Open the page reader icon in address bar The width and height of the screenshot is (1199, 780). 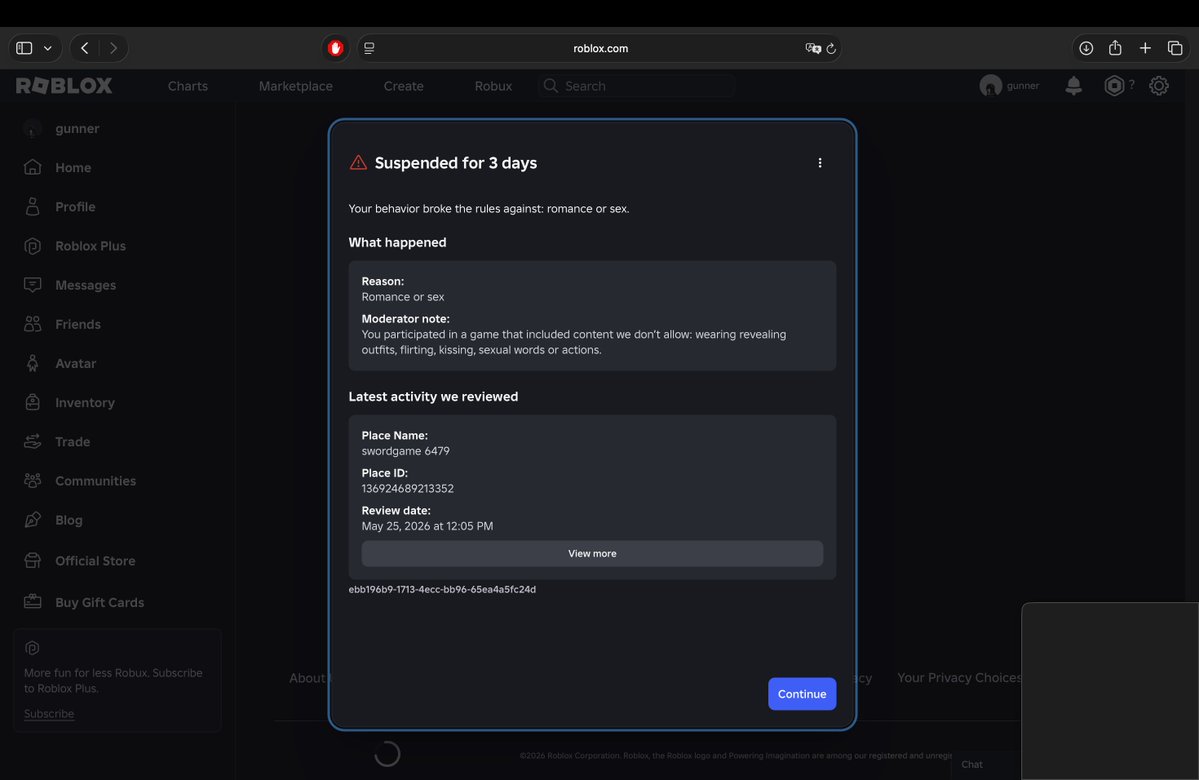[369, 48]
